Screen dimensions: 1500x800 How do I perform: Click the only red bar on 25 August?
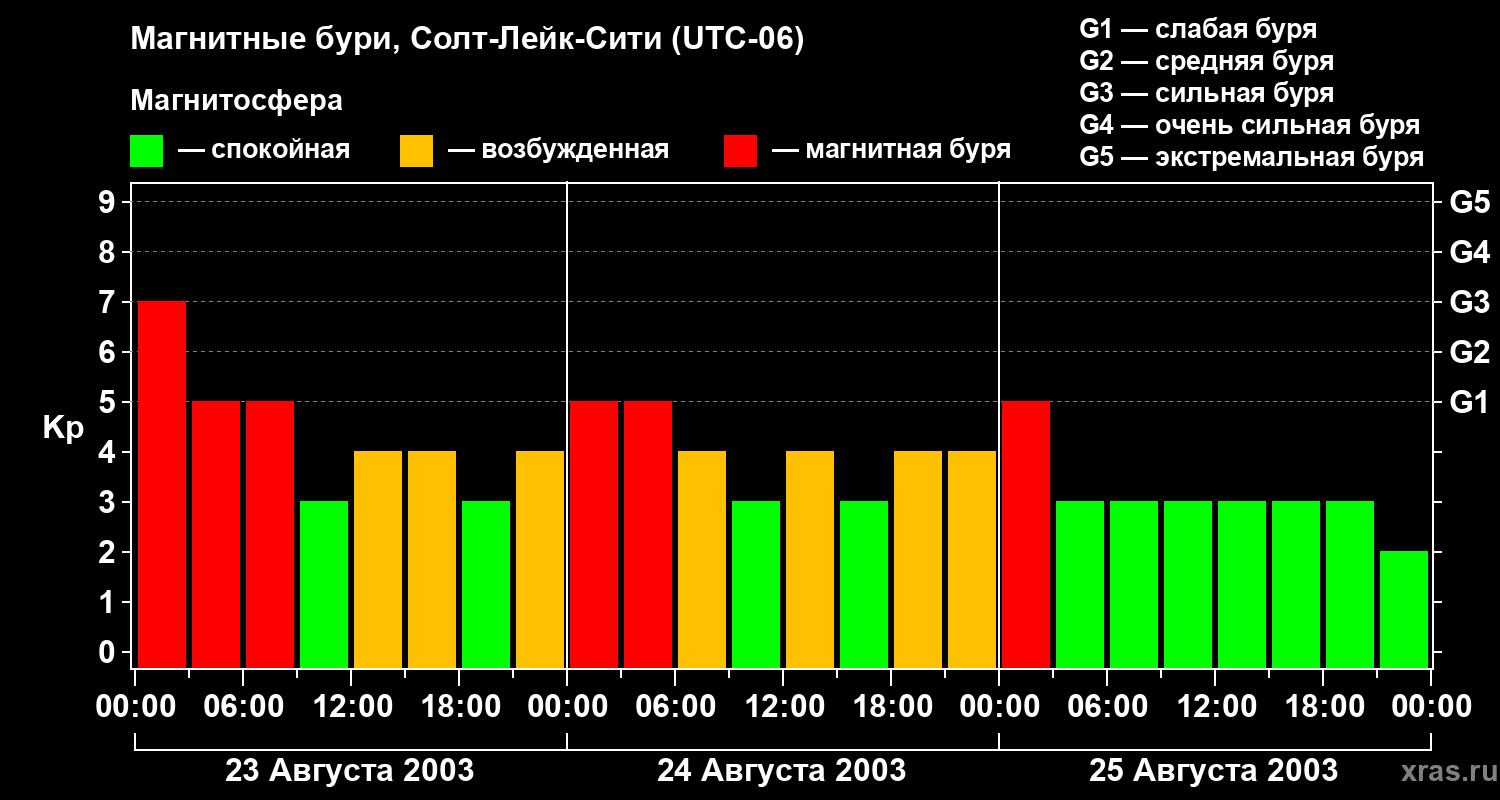[1026, 534]
